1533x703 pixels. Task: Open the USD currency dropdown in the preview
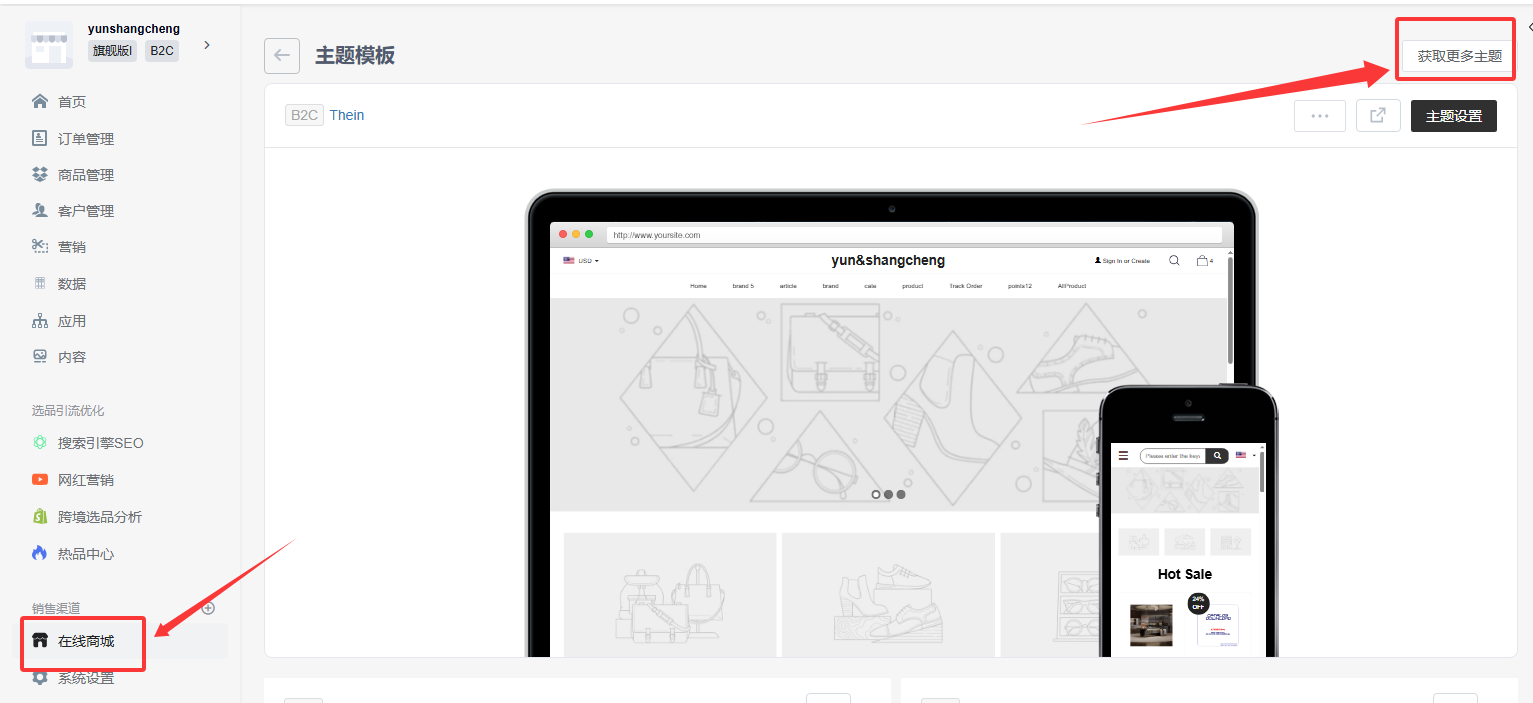pyautogui.click(x=581, y=261)
